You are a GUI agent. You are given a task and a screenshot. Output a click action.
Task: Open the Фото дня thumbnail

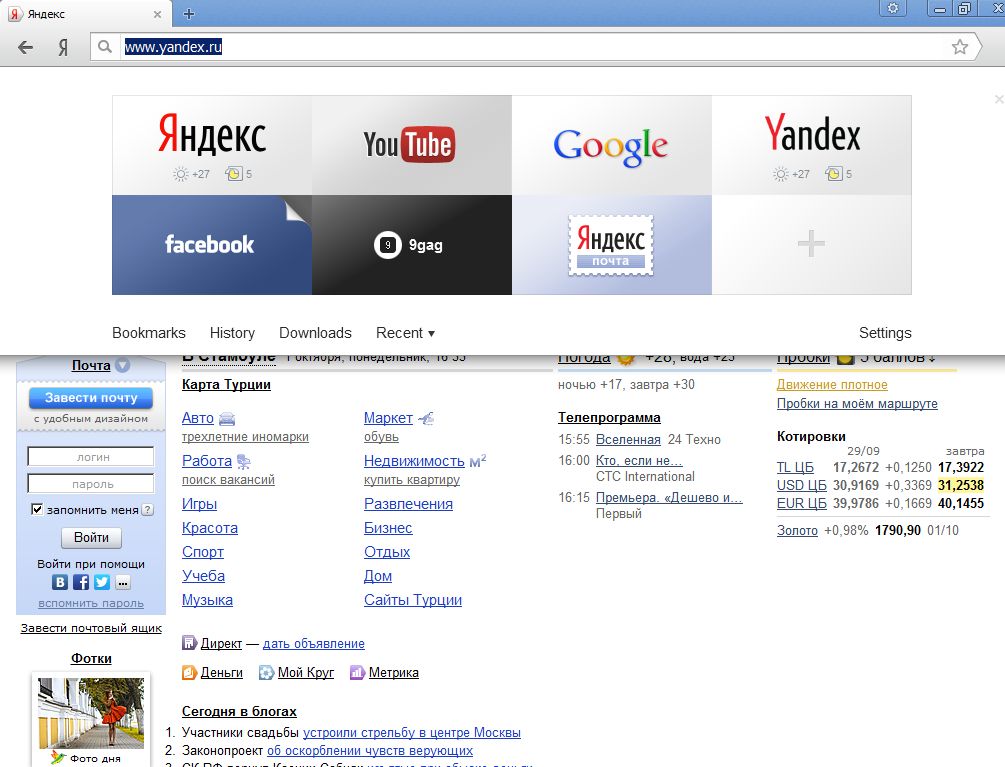click(x=91, y=714)
